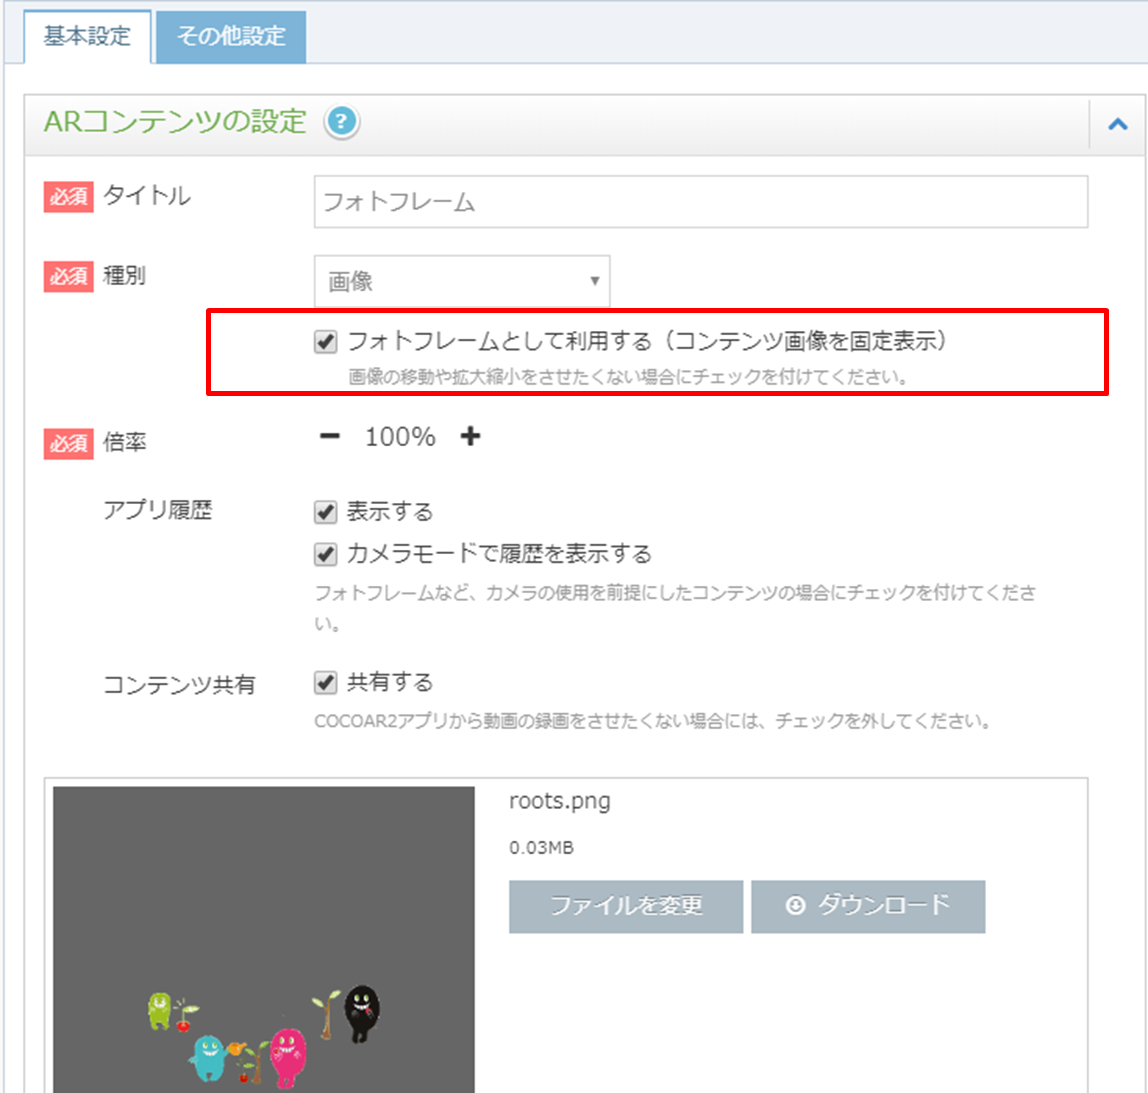Toggle the コンテンツ共有 共有する checkbox
This screenshot has height=1093, width=1148.
(x=326, y=682)
